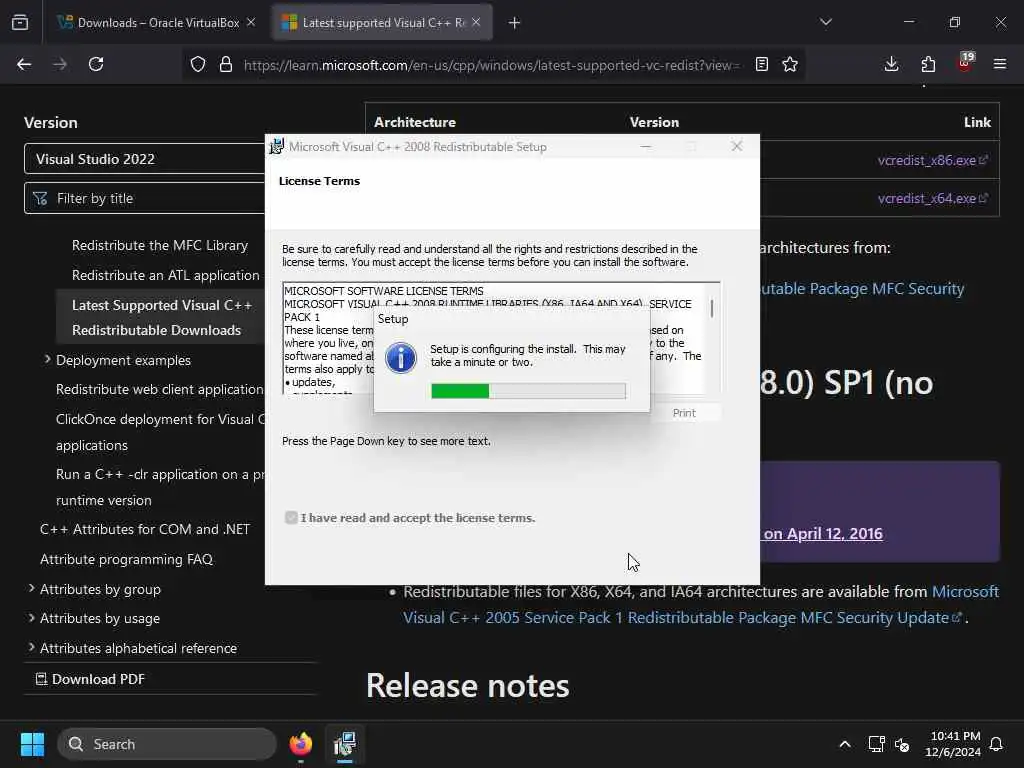Image resolution: width=1024 pixels, height=768 pixels.
Task: Click the Release notes heading
Action: 468,686
